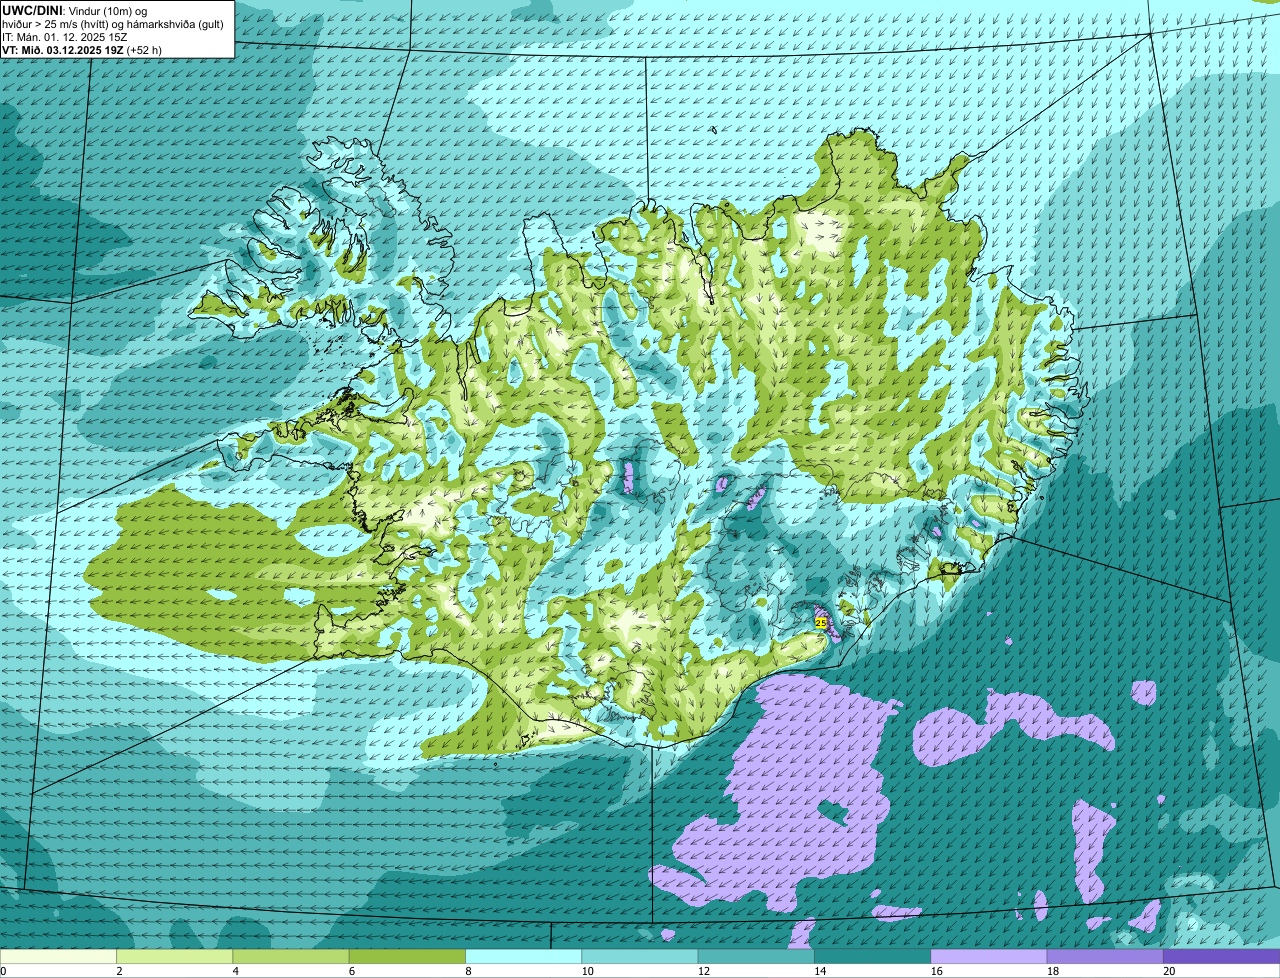Select the 10–12 m/s turquoise scale swatch
This screenshot has width=1280, height=978.
tap(640, 957)
